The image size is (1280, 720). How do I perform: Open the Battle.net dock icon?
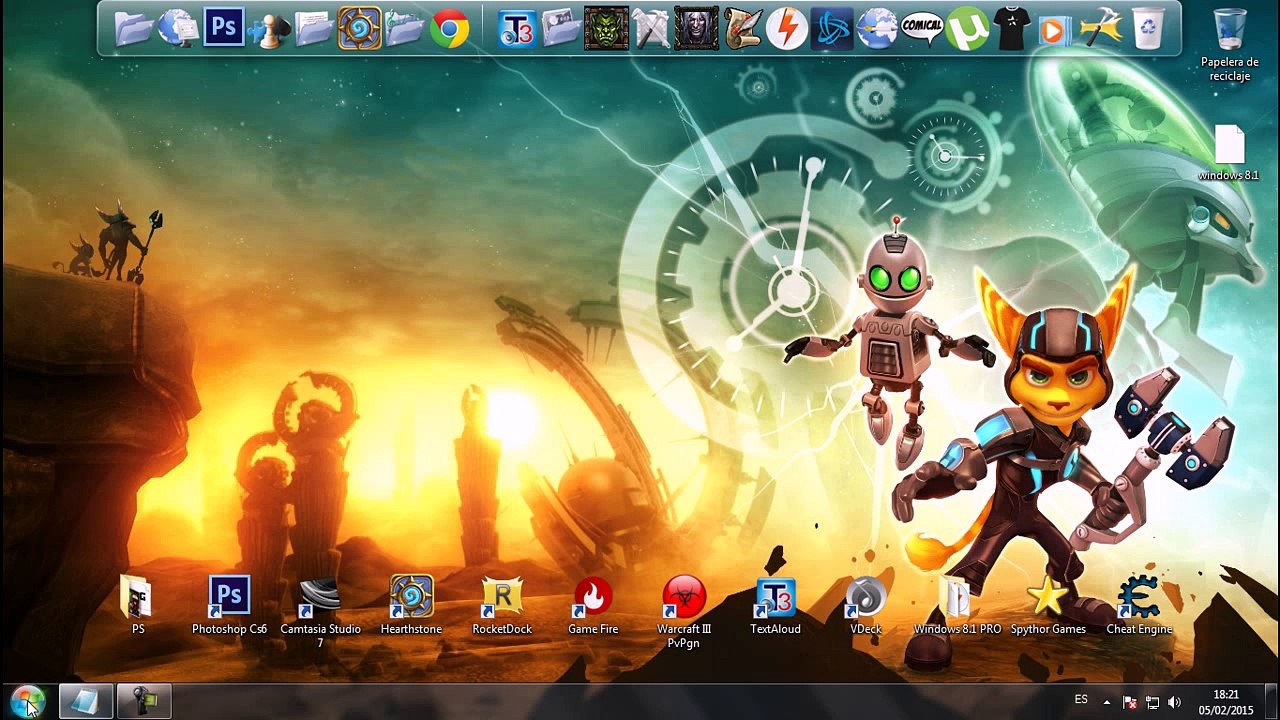coord(831,28)
